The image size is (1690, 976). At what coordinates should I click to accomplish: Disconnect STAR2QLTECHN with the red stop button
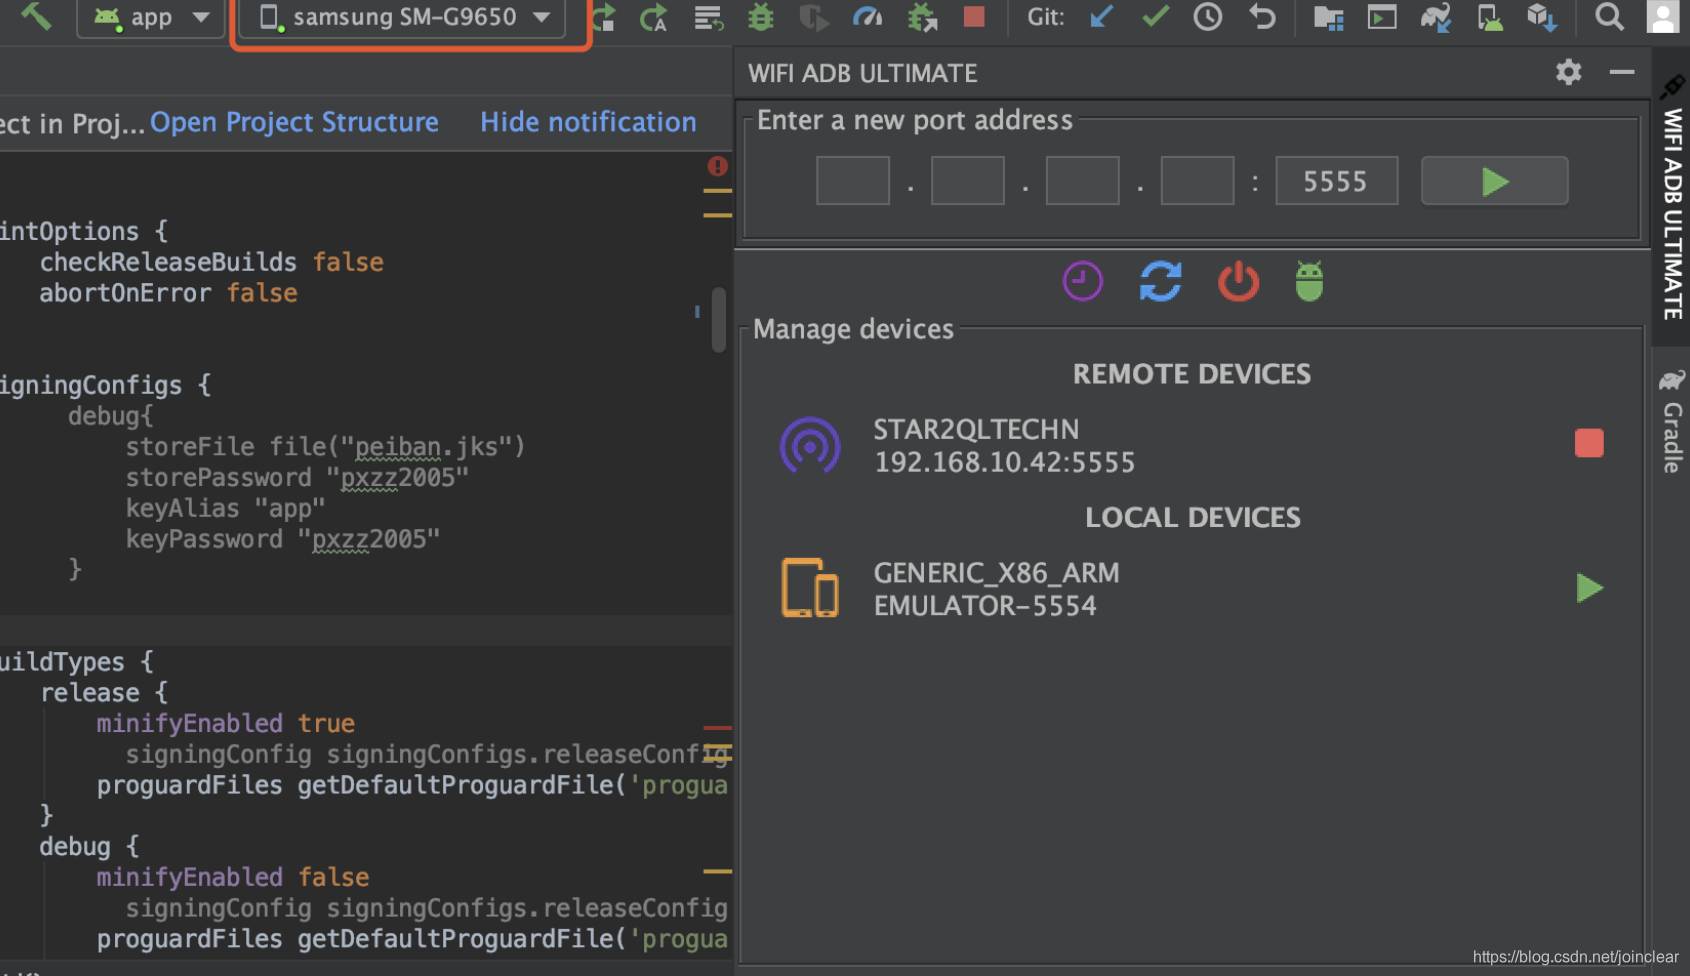coord(1589,443)
